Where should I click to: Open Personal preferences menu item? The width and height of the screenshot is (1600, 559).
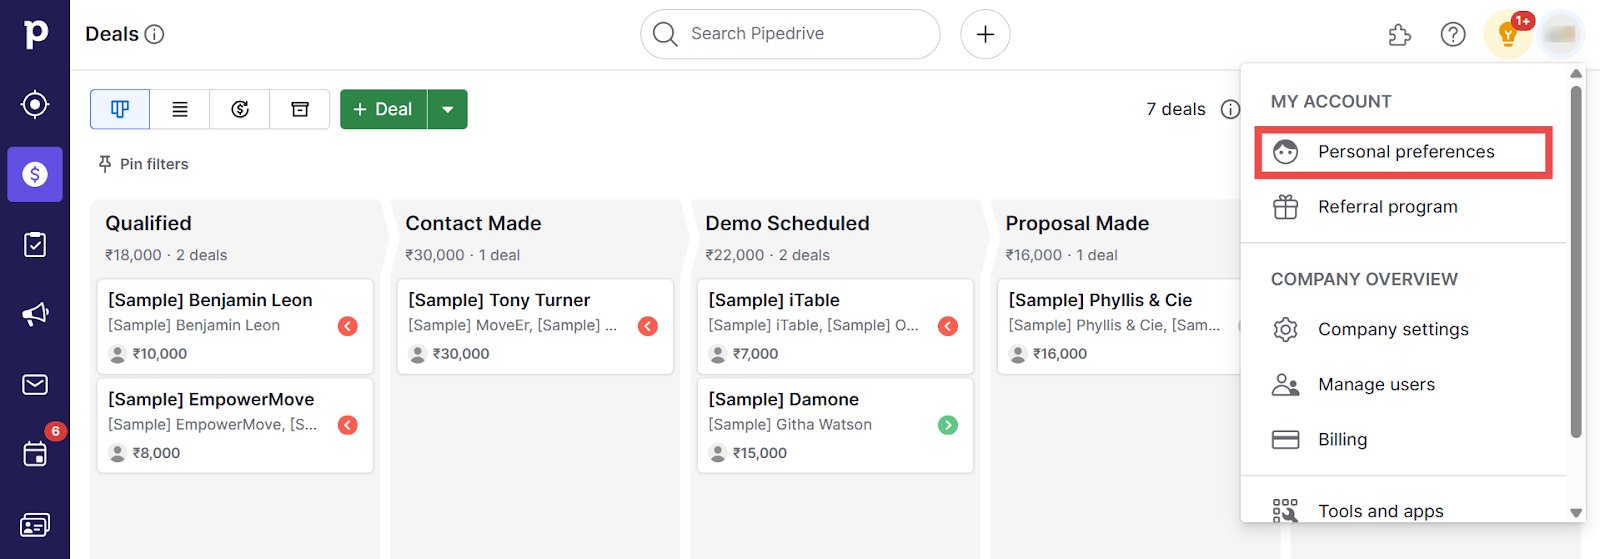[x=1405, y=152]
